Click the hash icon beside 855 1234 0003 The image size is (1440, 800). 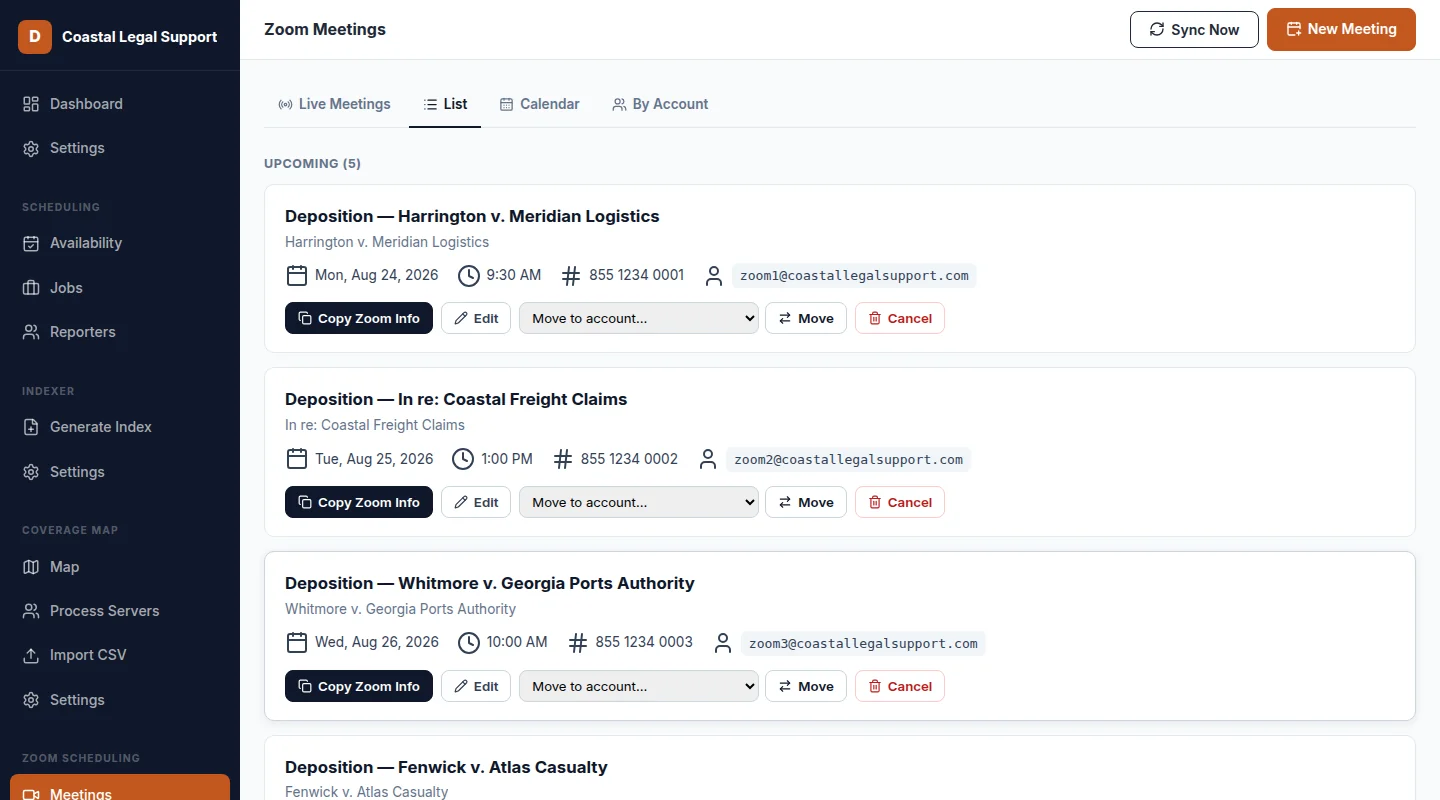point(577,643)
